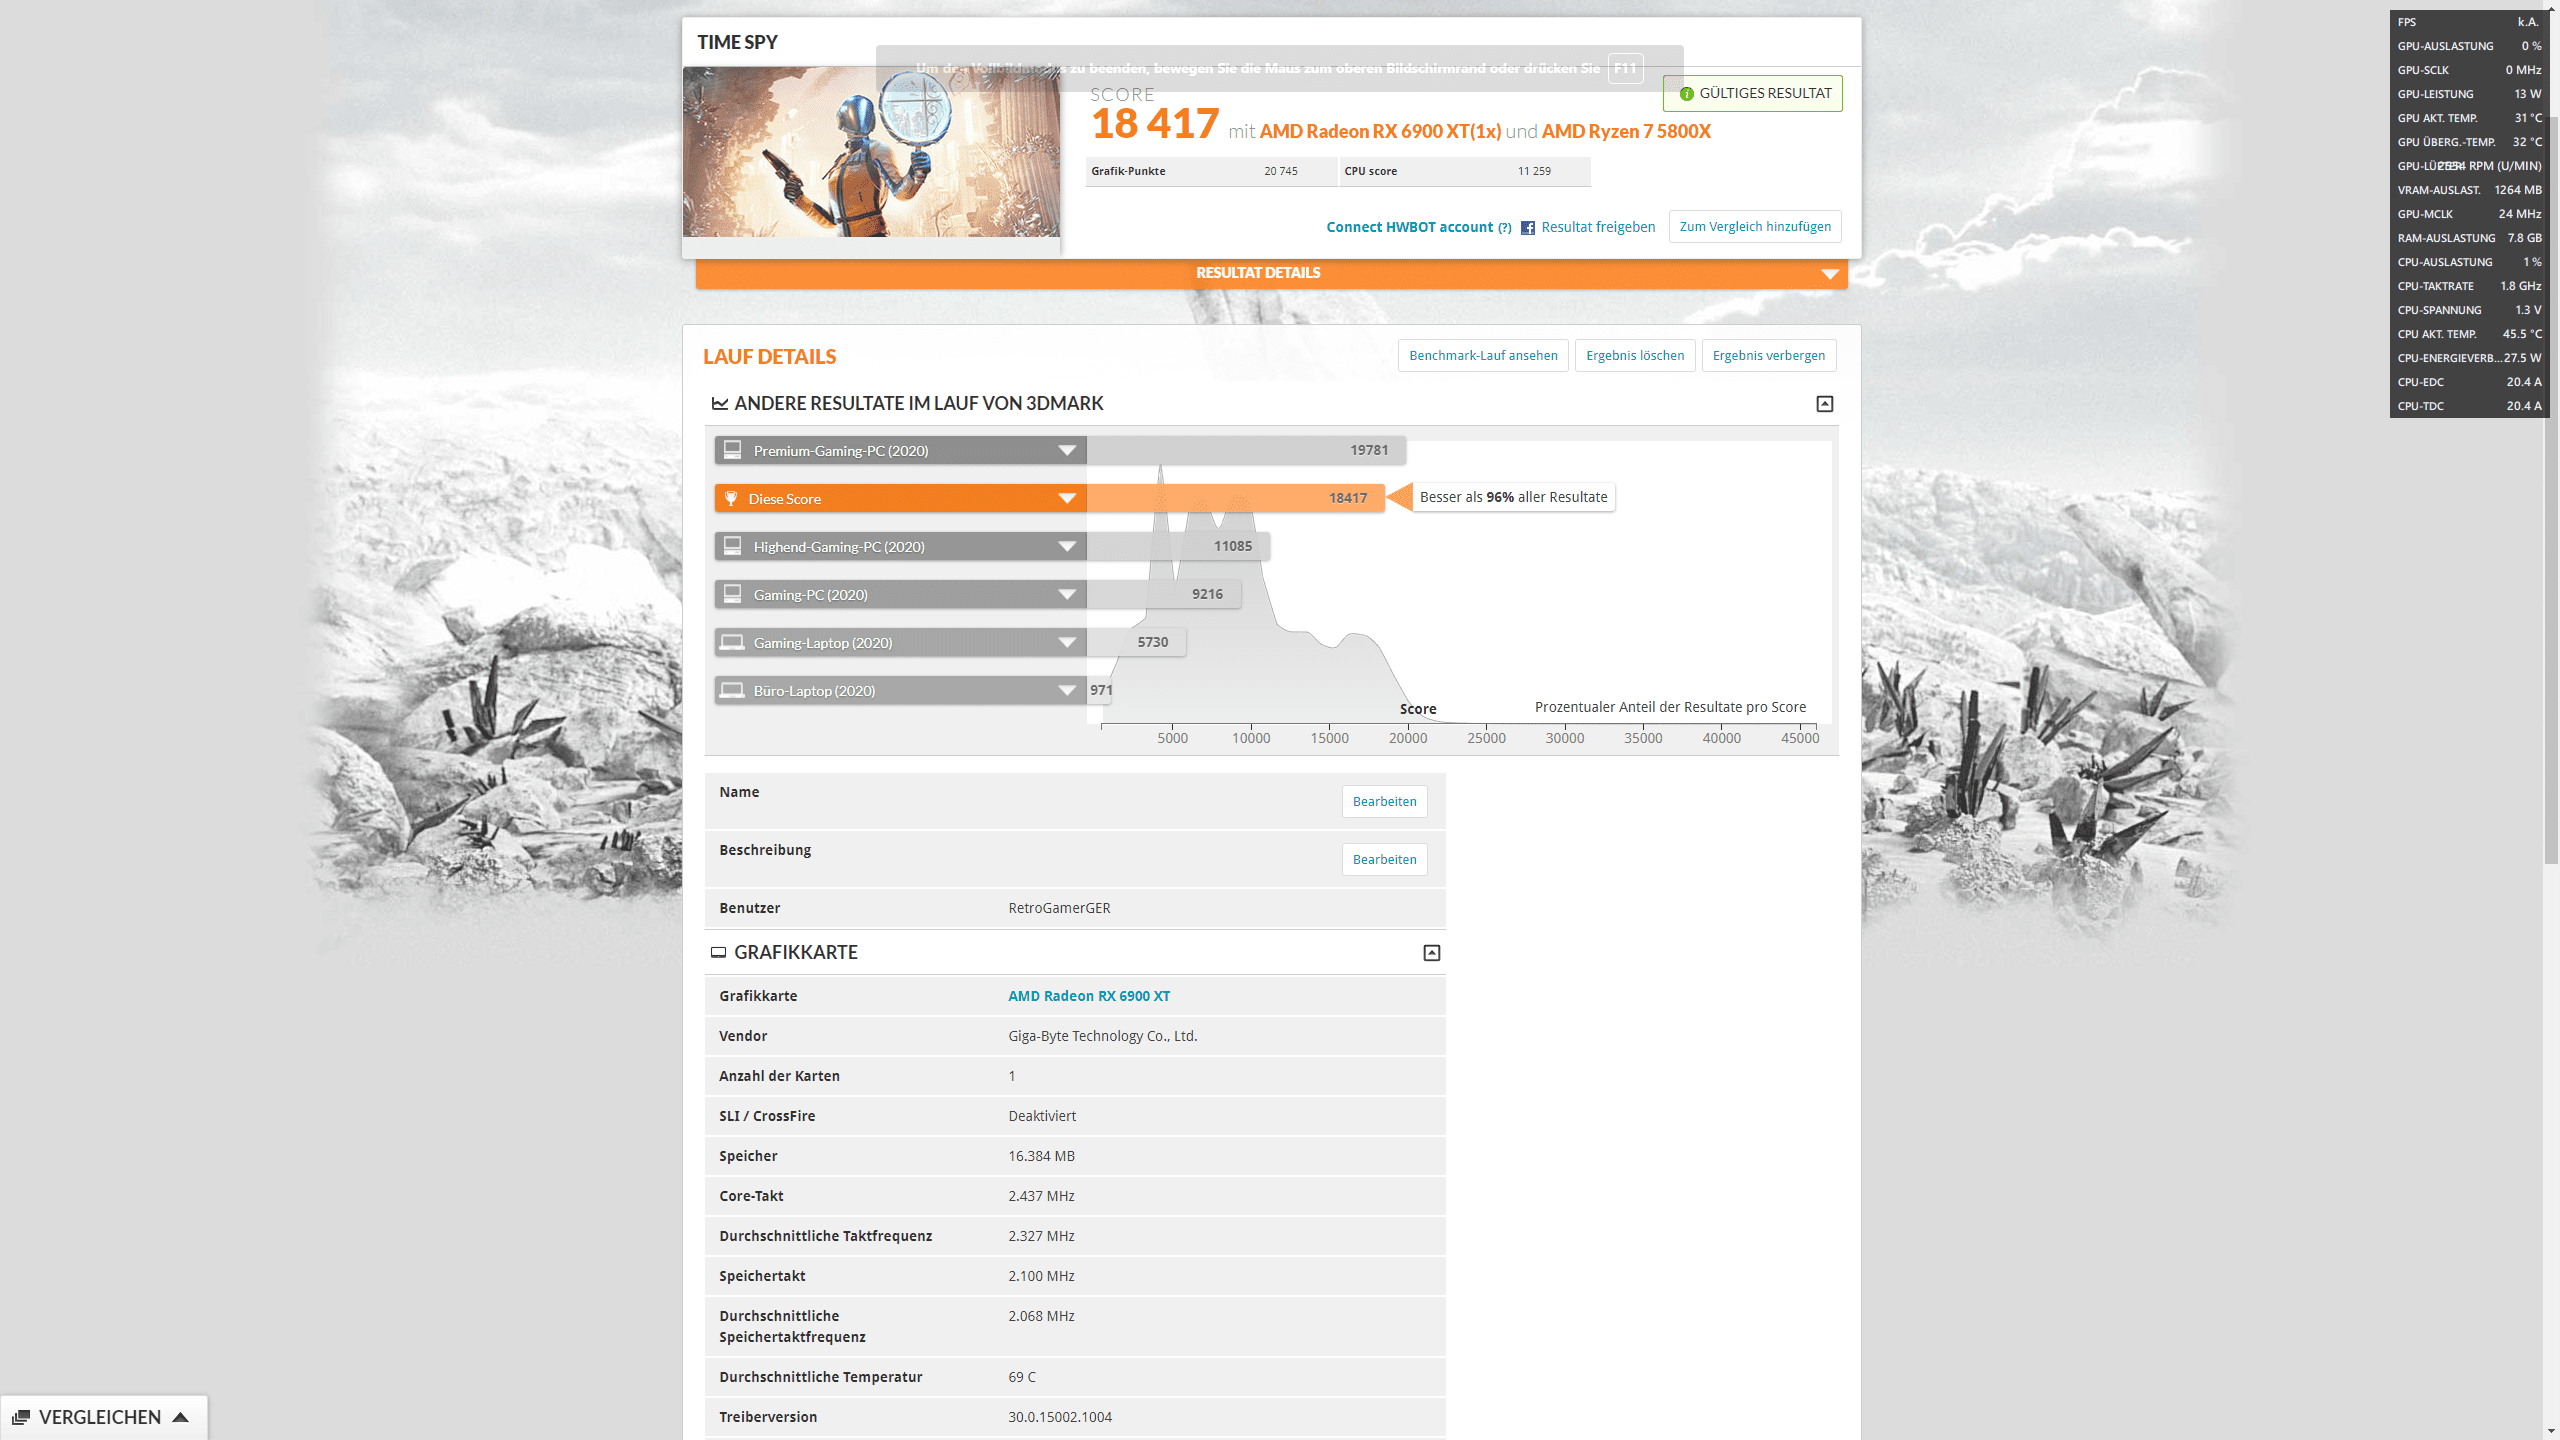The height and width of the screenshot is (1440, 2560).
Task: Click the HWBOT (?) help link
Action: click(1504, 228)
